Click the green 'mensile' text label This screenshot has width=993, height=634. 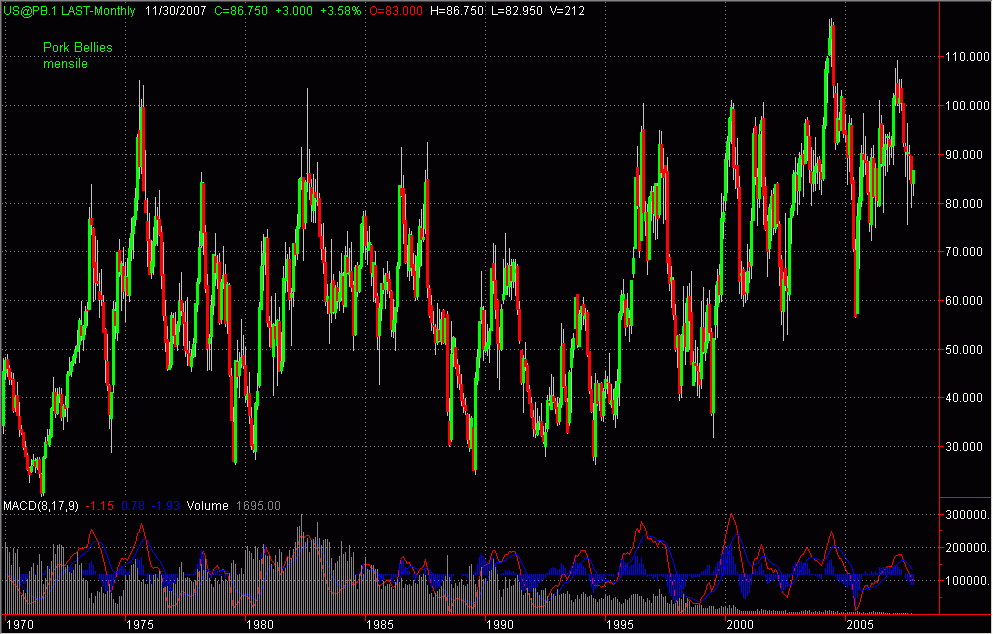click(65, 64)
